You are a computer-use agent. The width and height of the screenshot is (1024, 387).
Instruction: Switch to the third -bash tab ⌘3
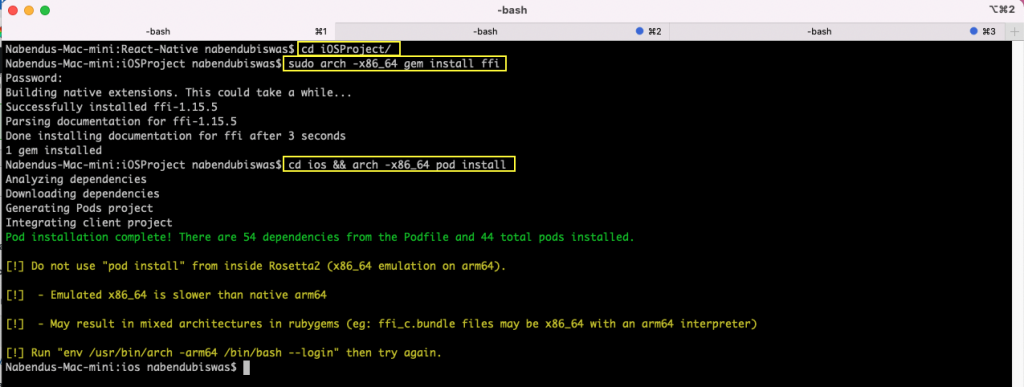point(837,31)
